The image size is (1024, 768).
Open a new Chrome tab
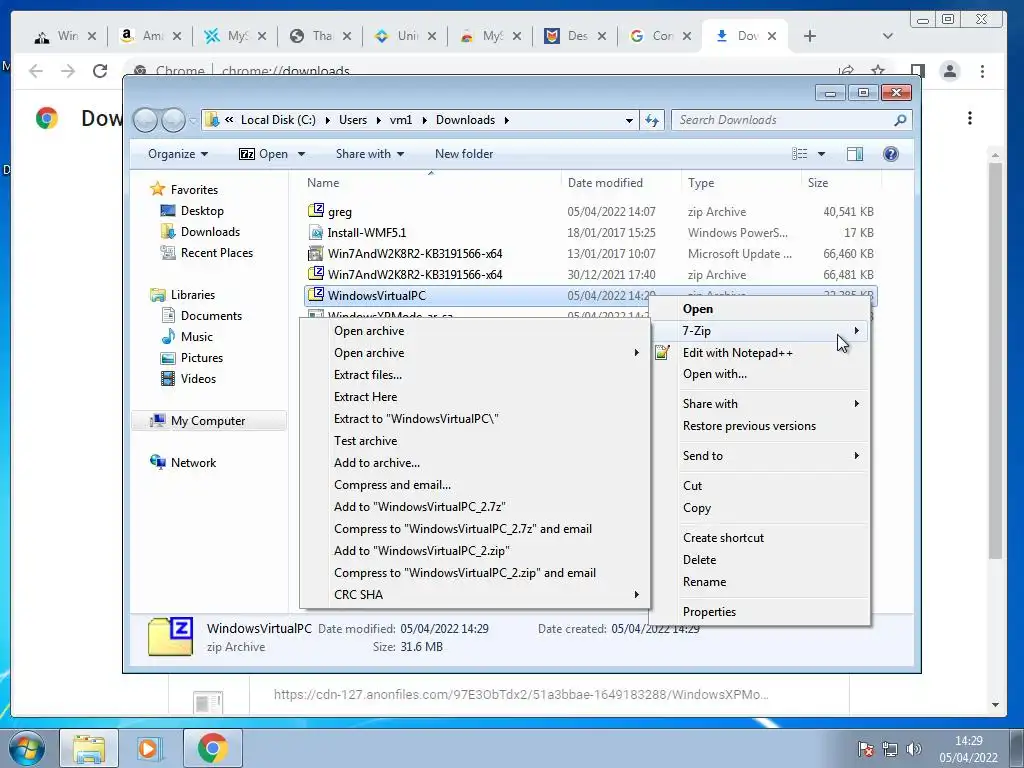(x=810, y=36)
